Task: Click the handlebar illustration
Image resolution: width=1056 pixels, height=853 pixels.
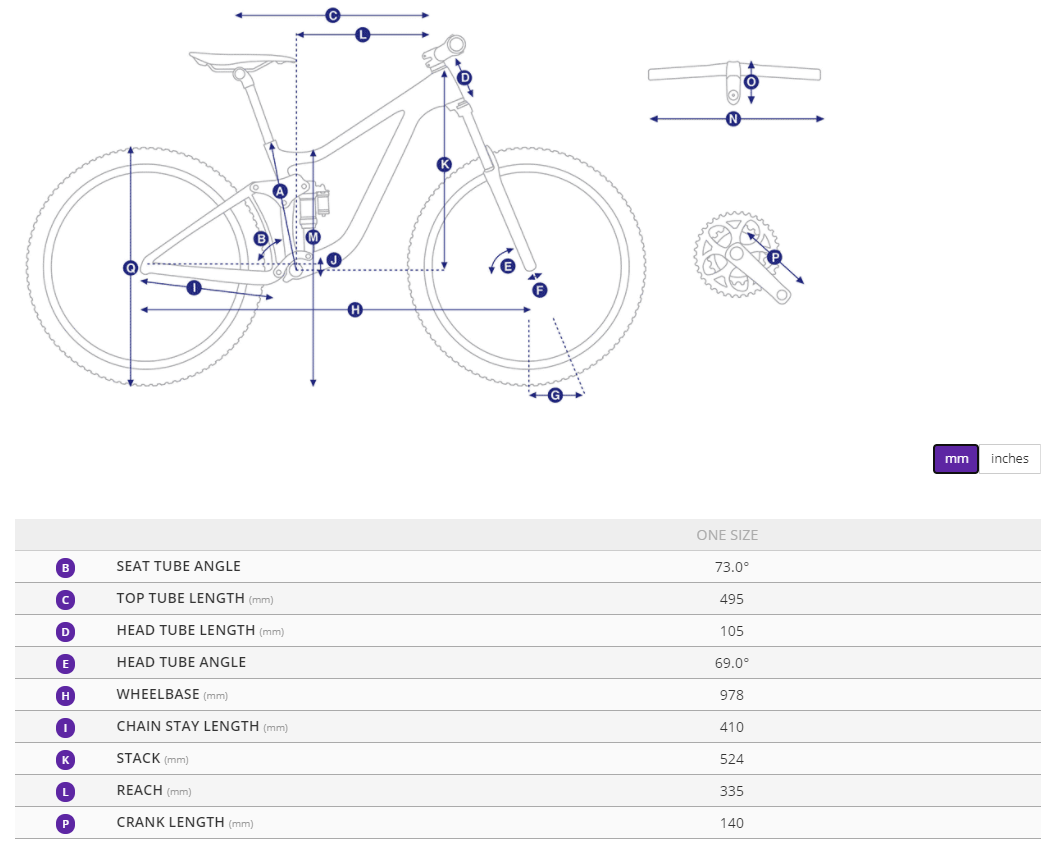Action: point(734,76)
